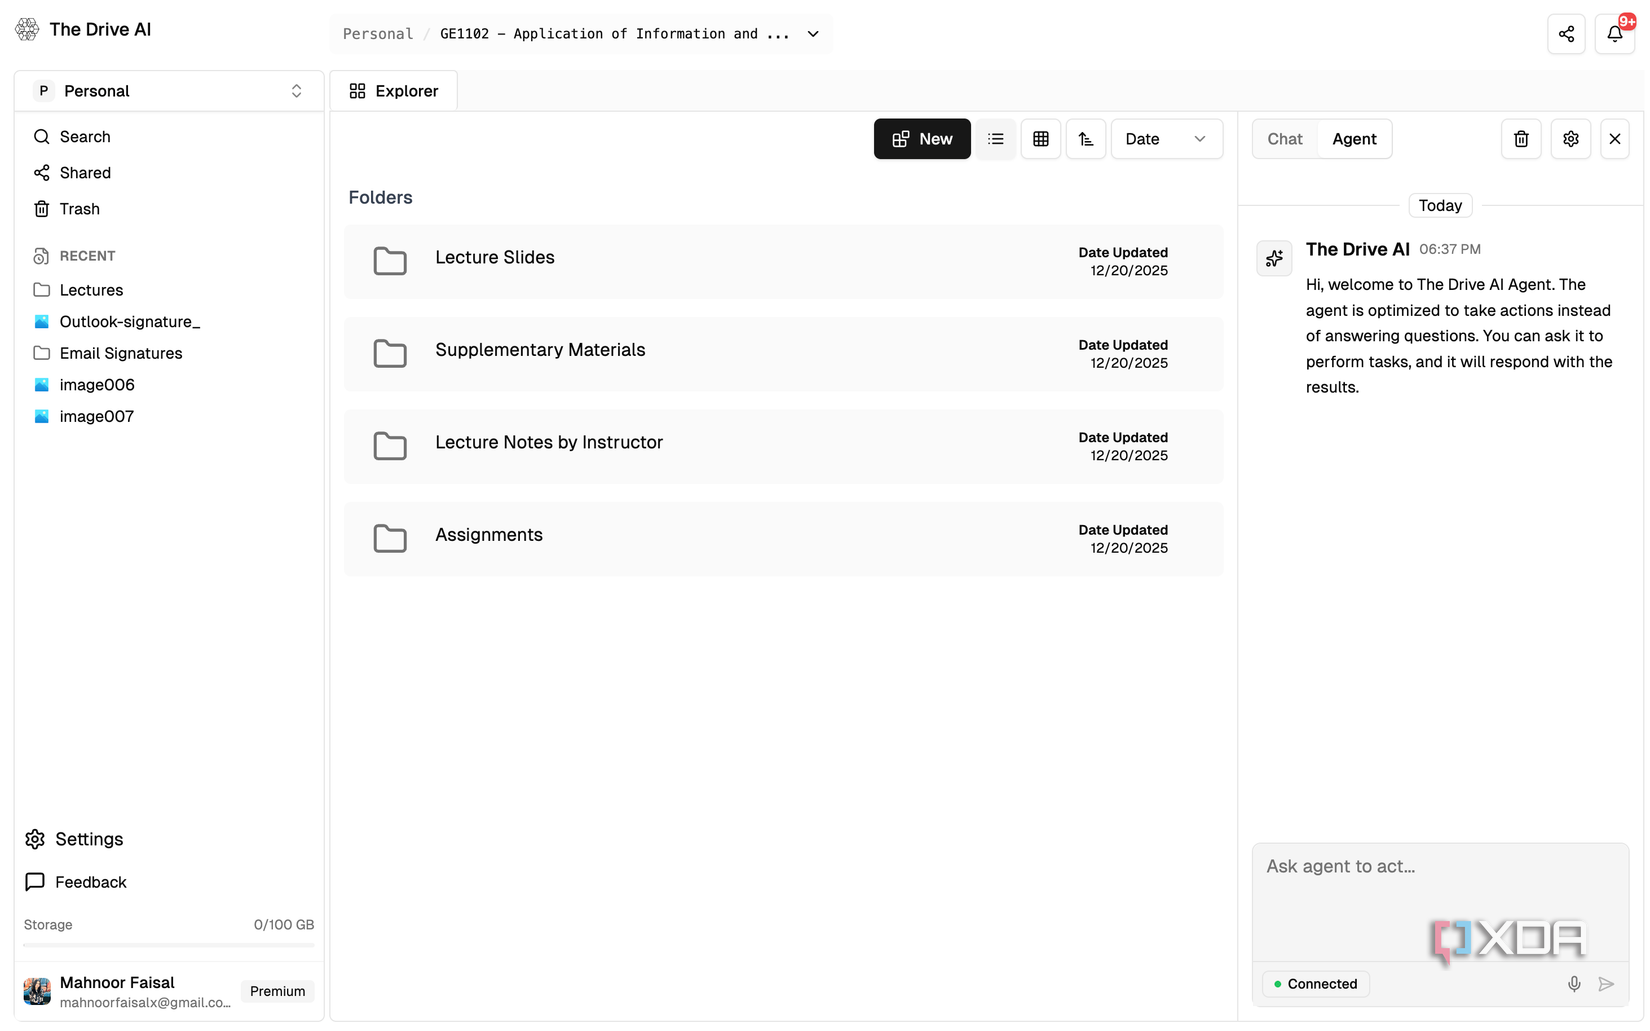Open the Date sort dropdown
The width and height of the screenshot is (1650, 1031).
(x=1166, y=139)
